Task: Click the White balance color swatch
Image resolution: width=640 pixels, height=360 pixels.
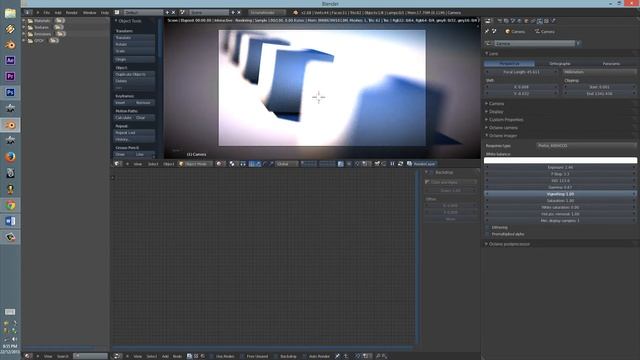Action: pyautogui.click(x=560, y=160)
